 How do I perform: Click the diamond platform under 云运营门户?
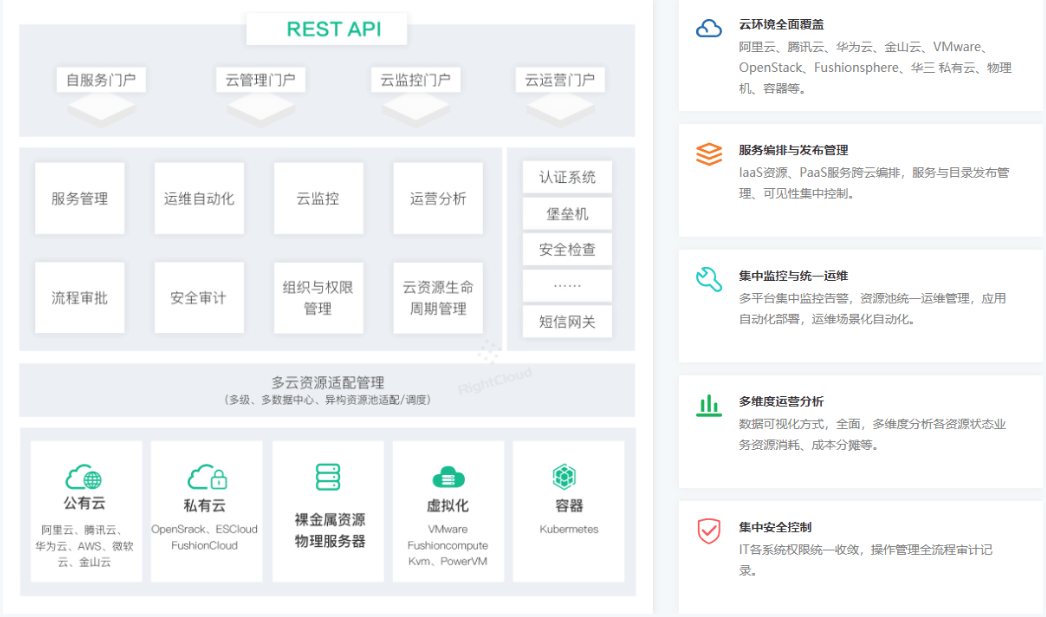[x=560, y=109]
